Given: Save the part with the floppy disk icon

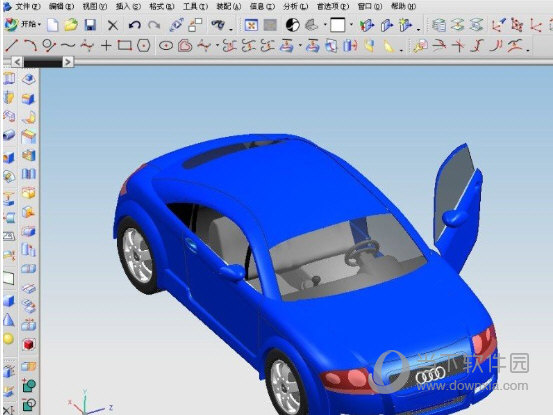Looking at the screenshot, I should (90, 25).
